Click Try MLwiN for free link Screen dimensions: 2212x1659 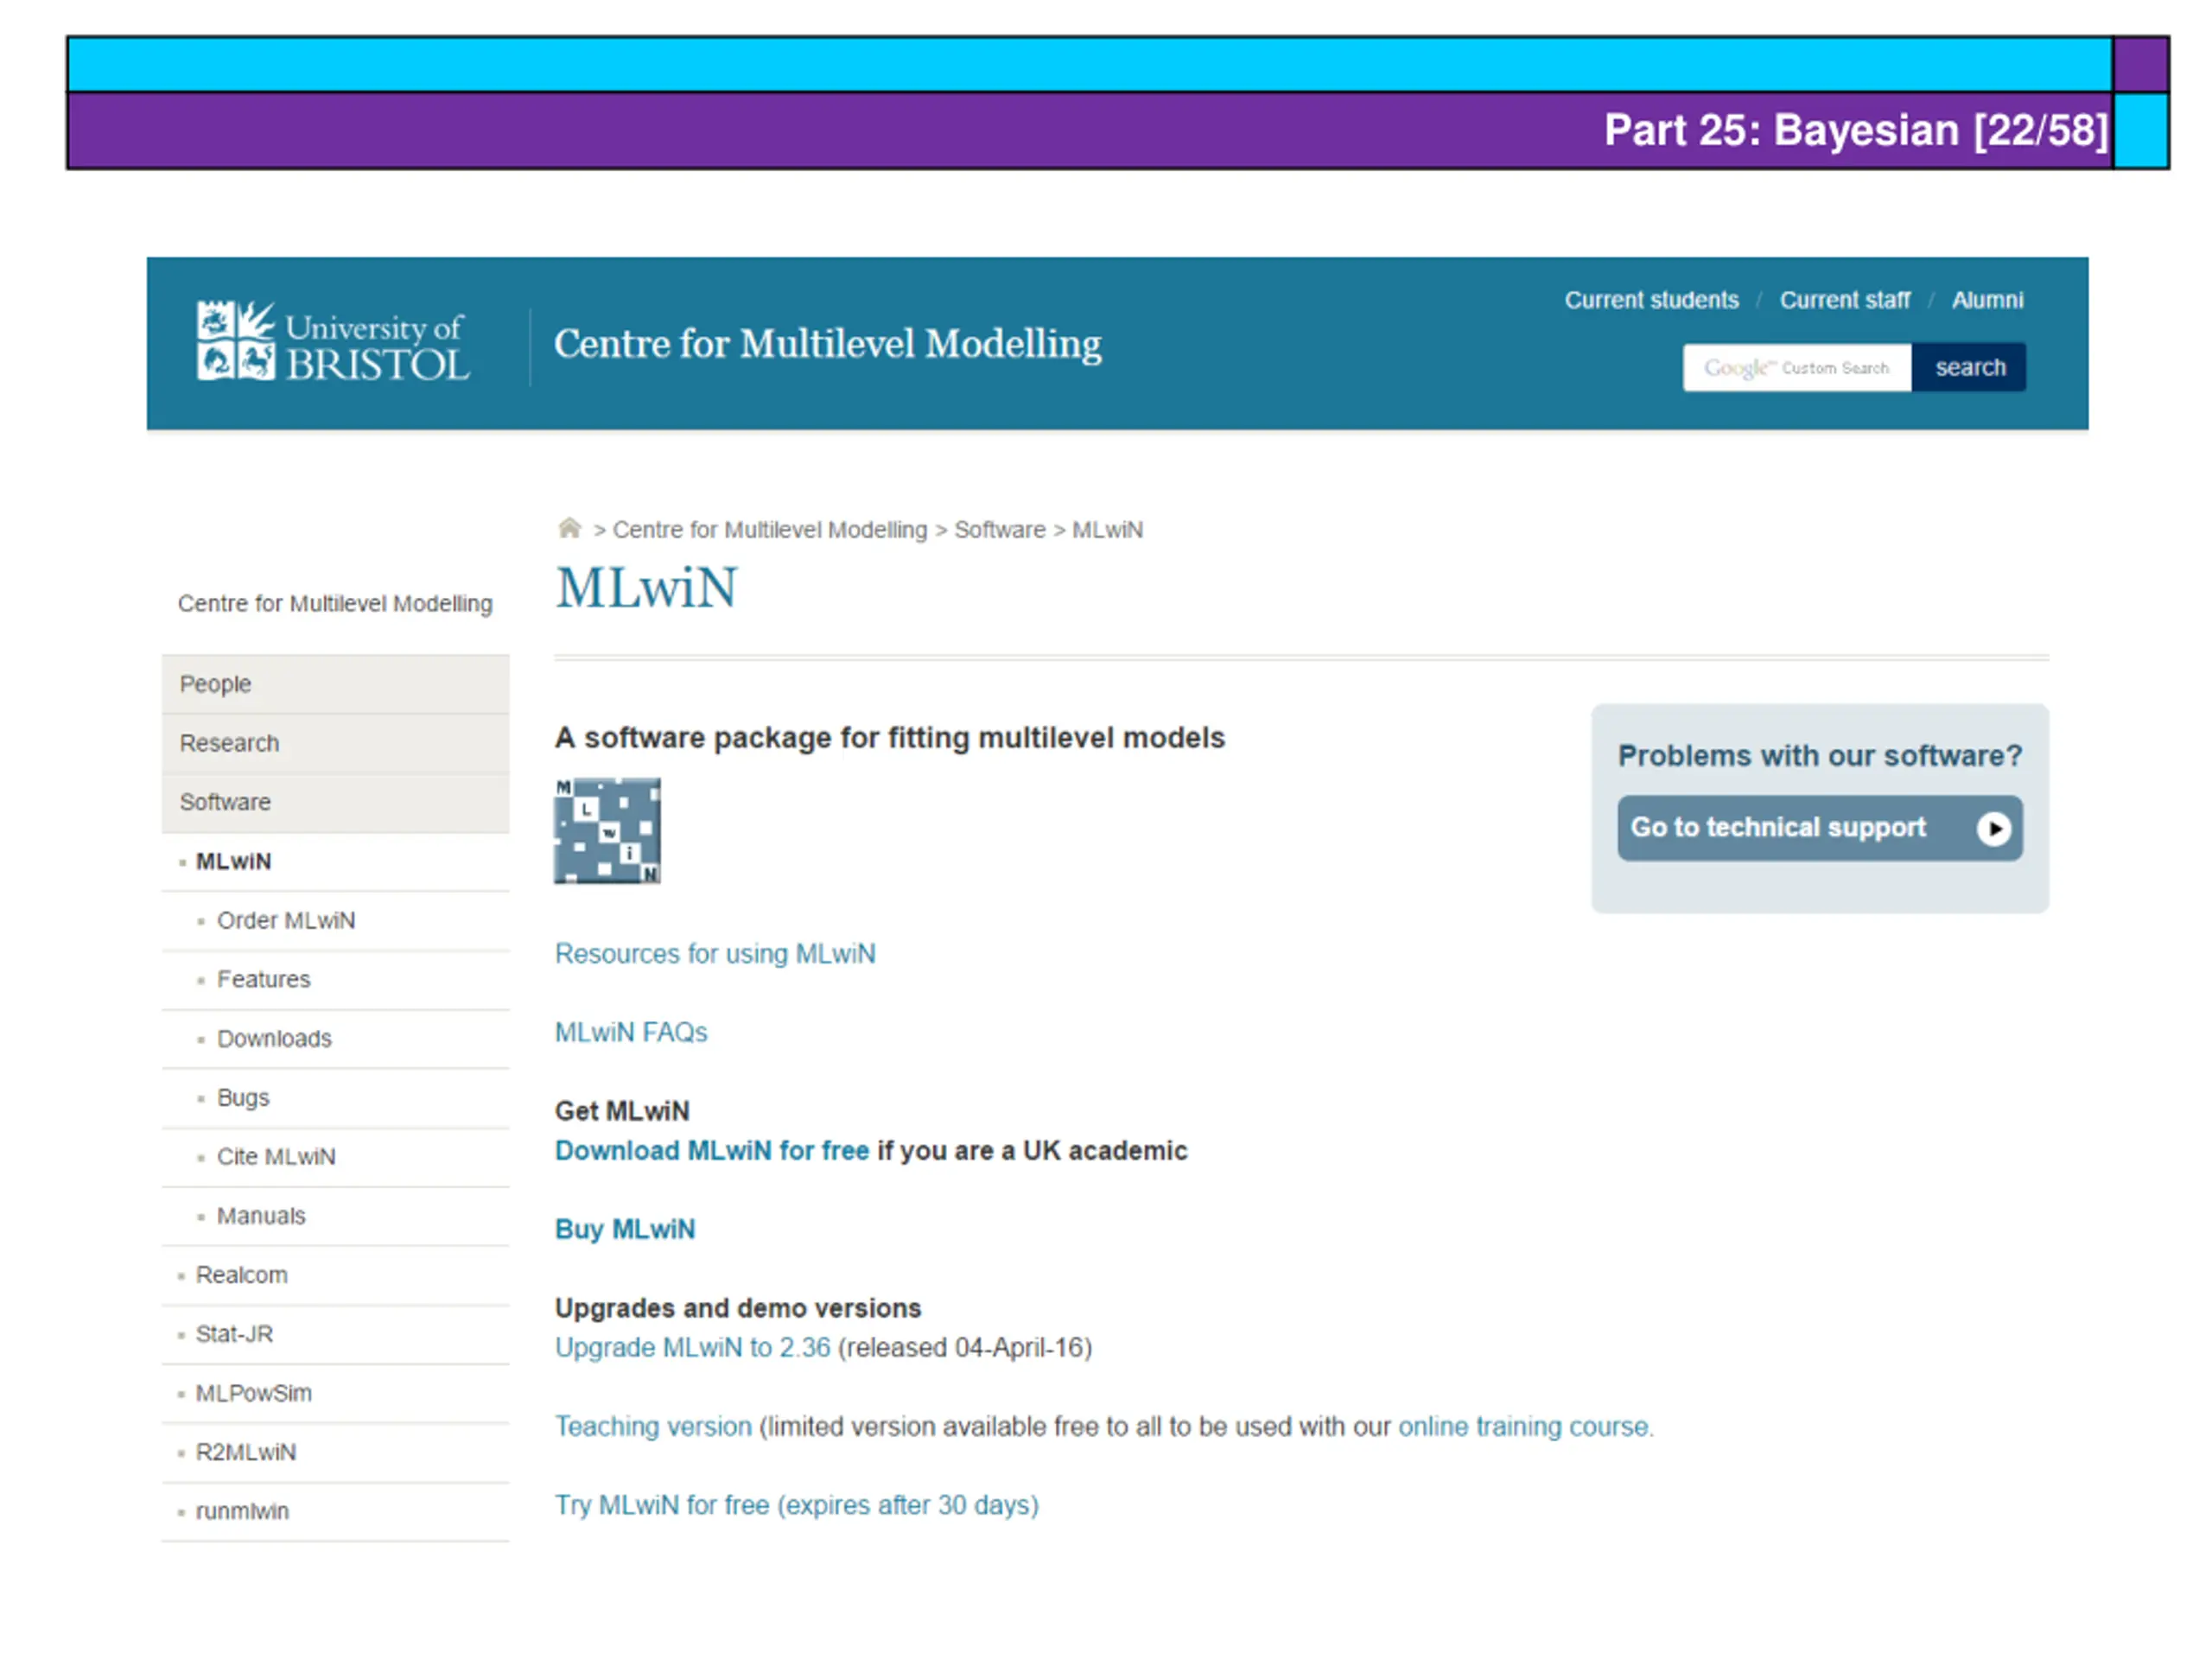tap(797, 1505)
